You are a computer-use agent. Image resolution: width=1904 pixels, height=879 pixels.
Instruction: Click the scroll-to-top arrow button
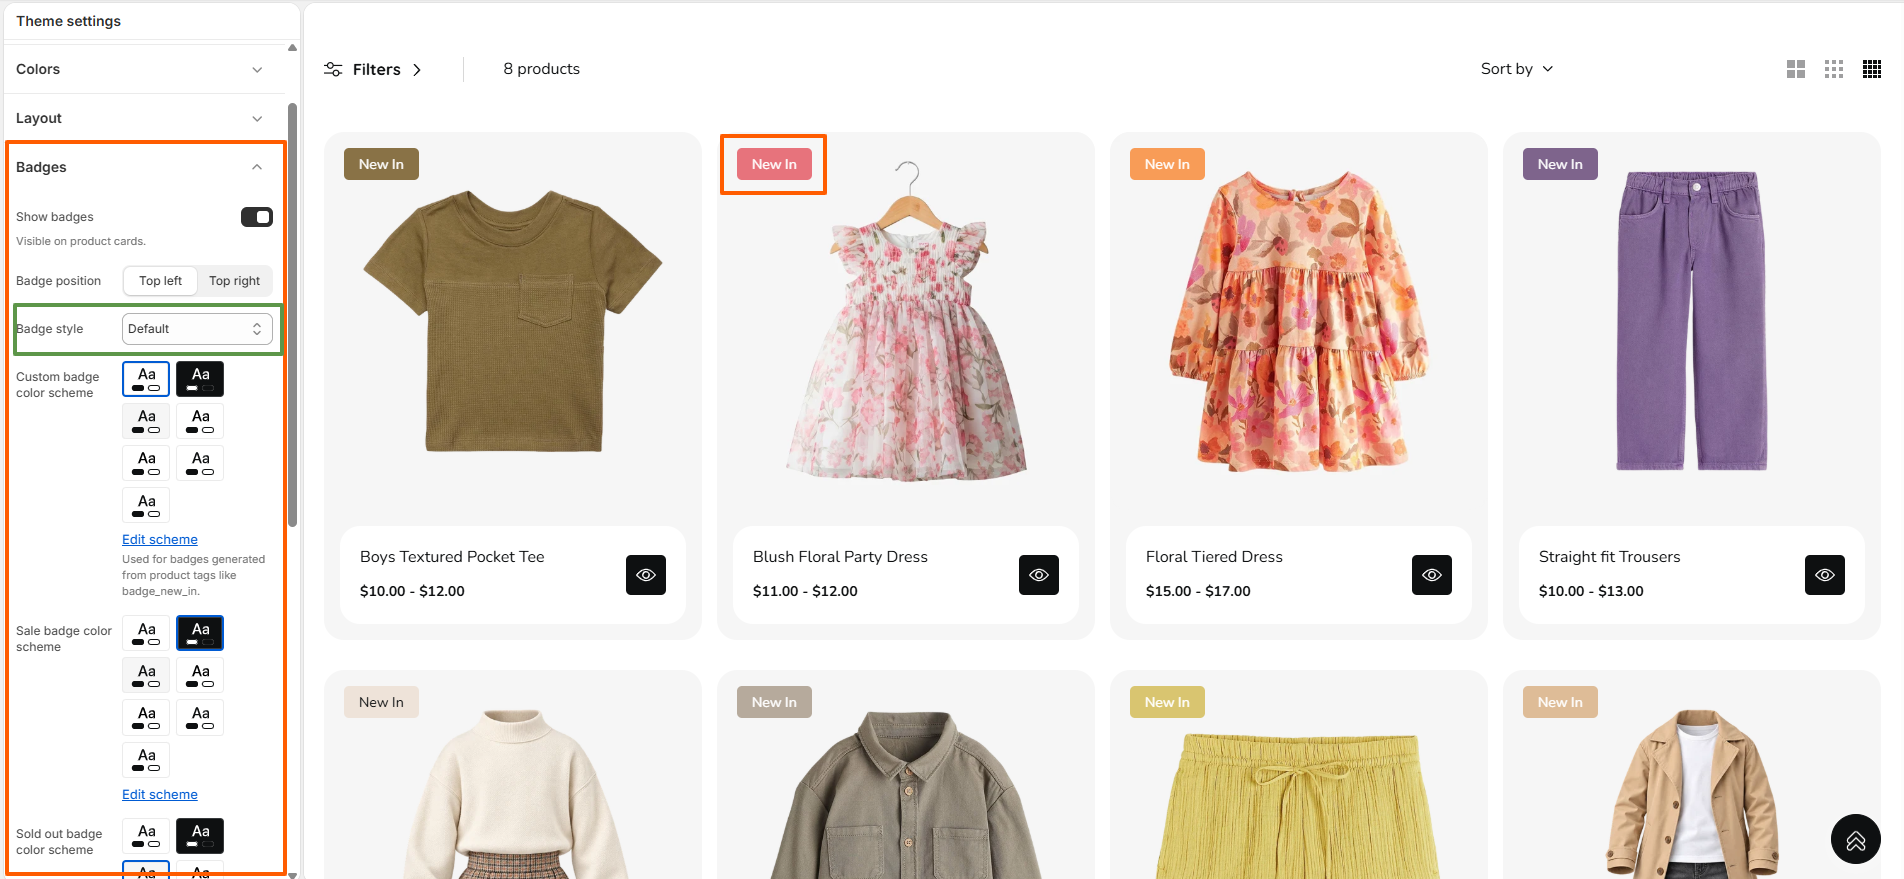[1856, 839]
